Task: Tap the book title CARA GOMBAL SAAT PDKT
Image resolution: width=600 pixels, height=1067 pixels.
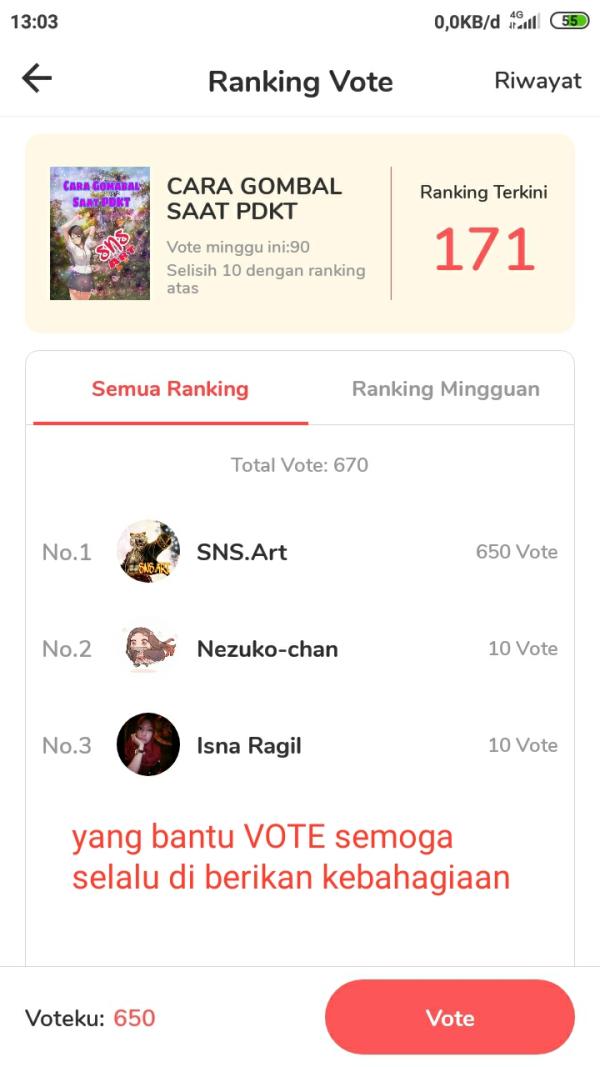Action: 254,198
